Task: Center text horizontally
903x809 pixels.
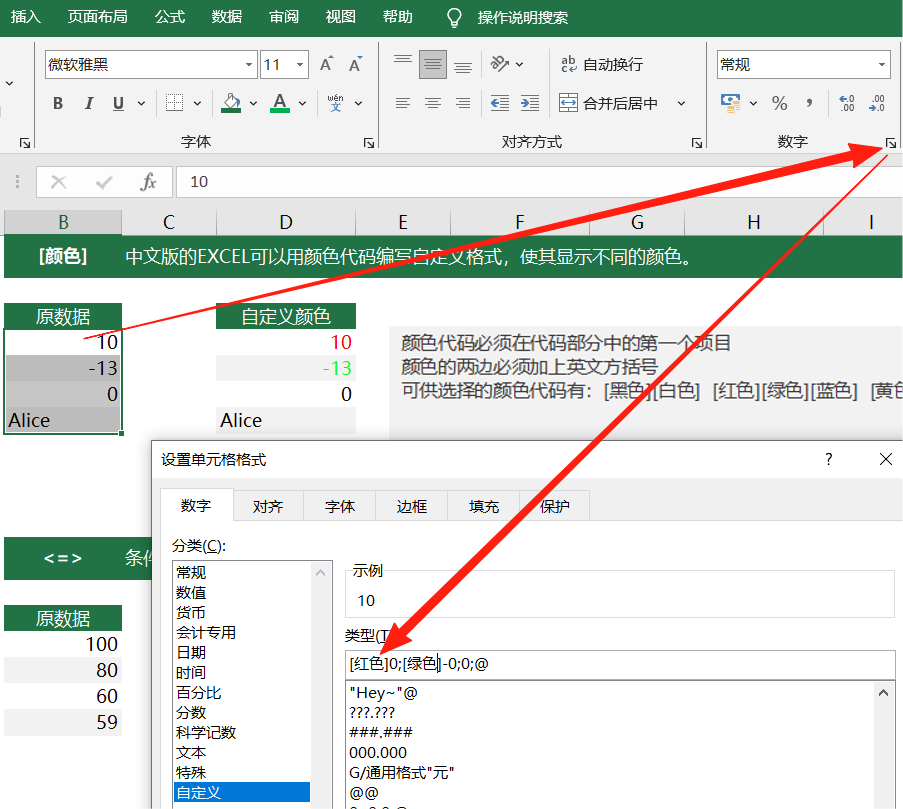Action: (x=432, y=104)
